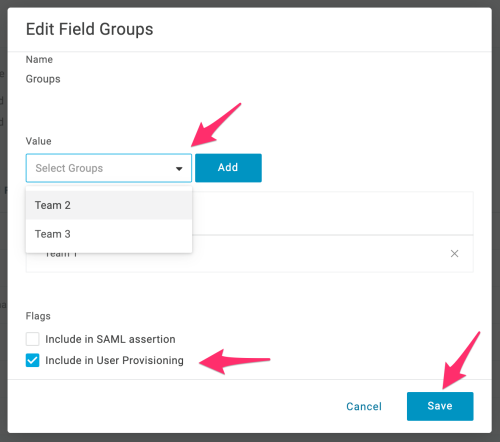Click the Groups name value text

(43, 79)
